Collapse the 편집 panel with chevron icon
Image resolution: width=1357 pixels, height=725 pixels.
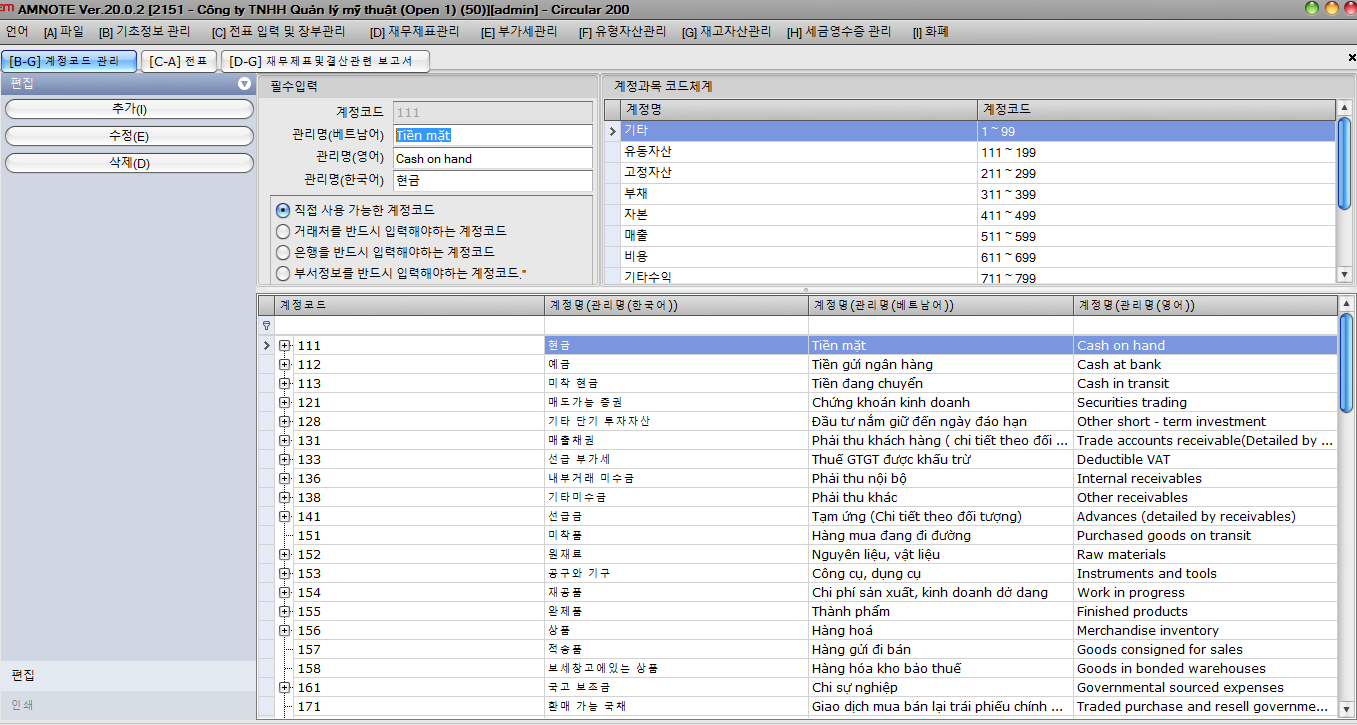pyautogui.click(x=244, y=85)
